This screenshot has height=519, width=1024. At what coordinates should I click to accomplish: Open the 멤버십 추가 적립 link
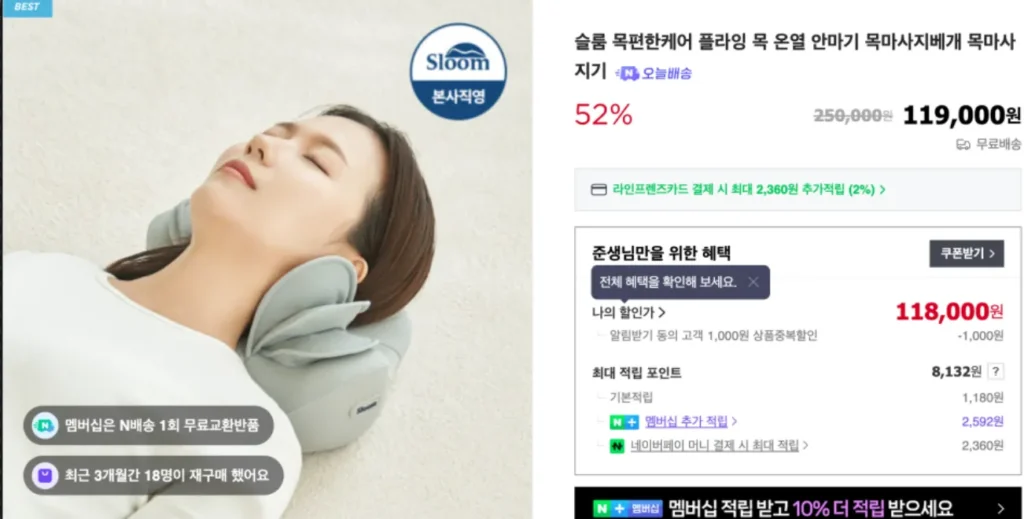click(686, 422)
